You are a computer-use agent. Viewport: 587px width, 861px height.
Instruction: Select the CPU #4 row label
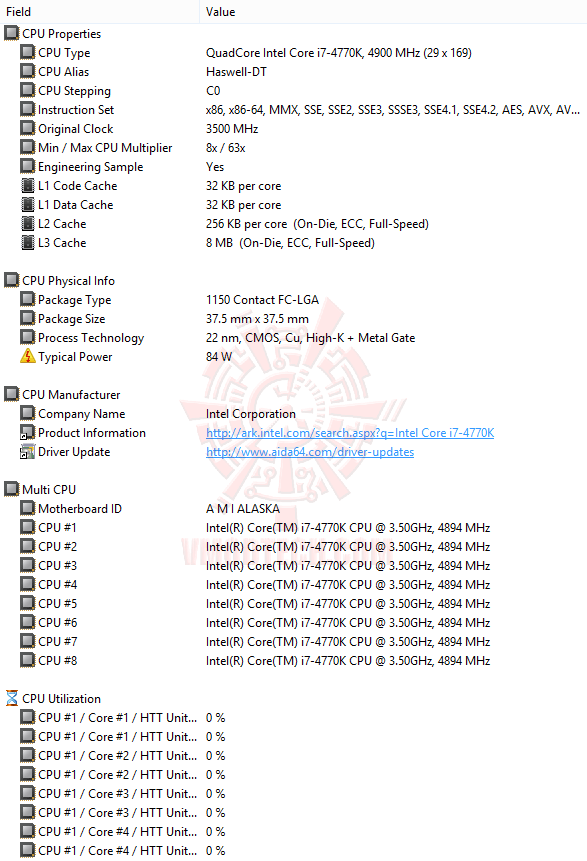pos(58,584)
